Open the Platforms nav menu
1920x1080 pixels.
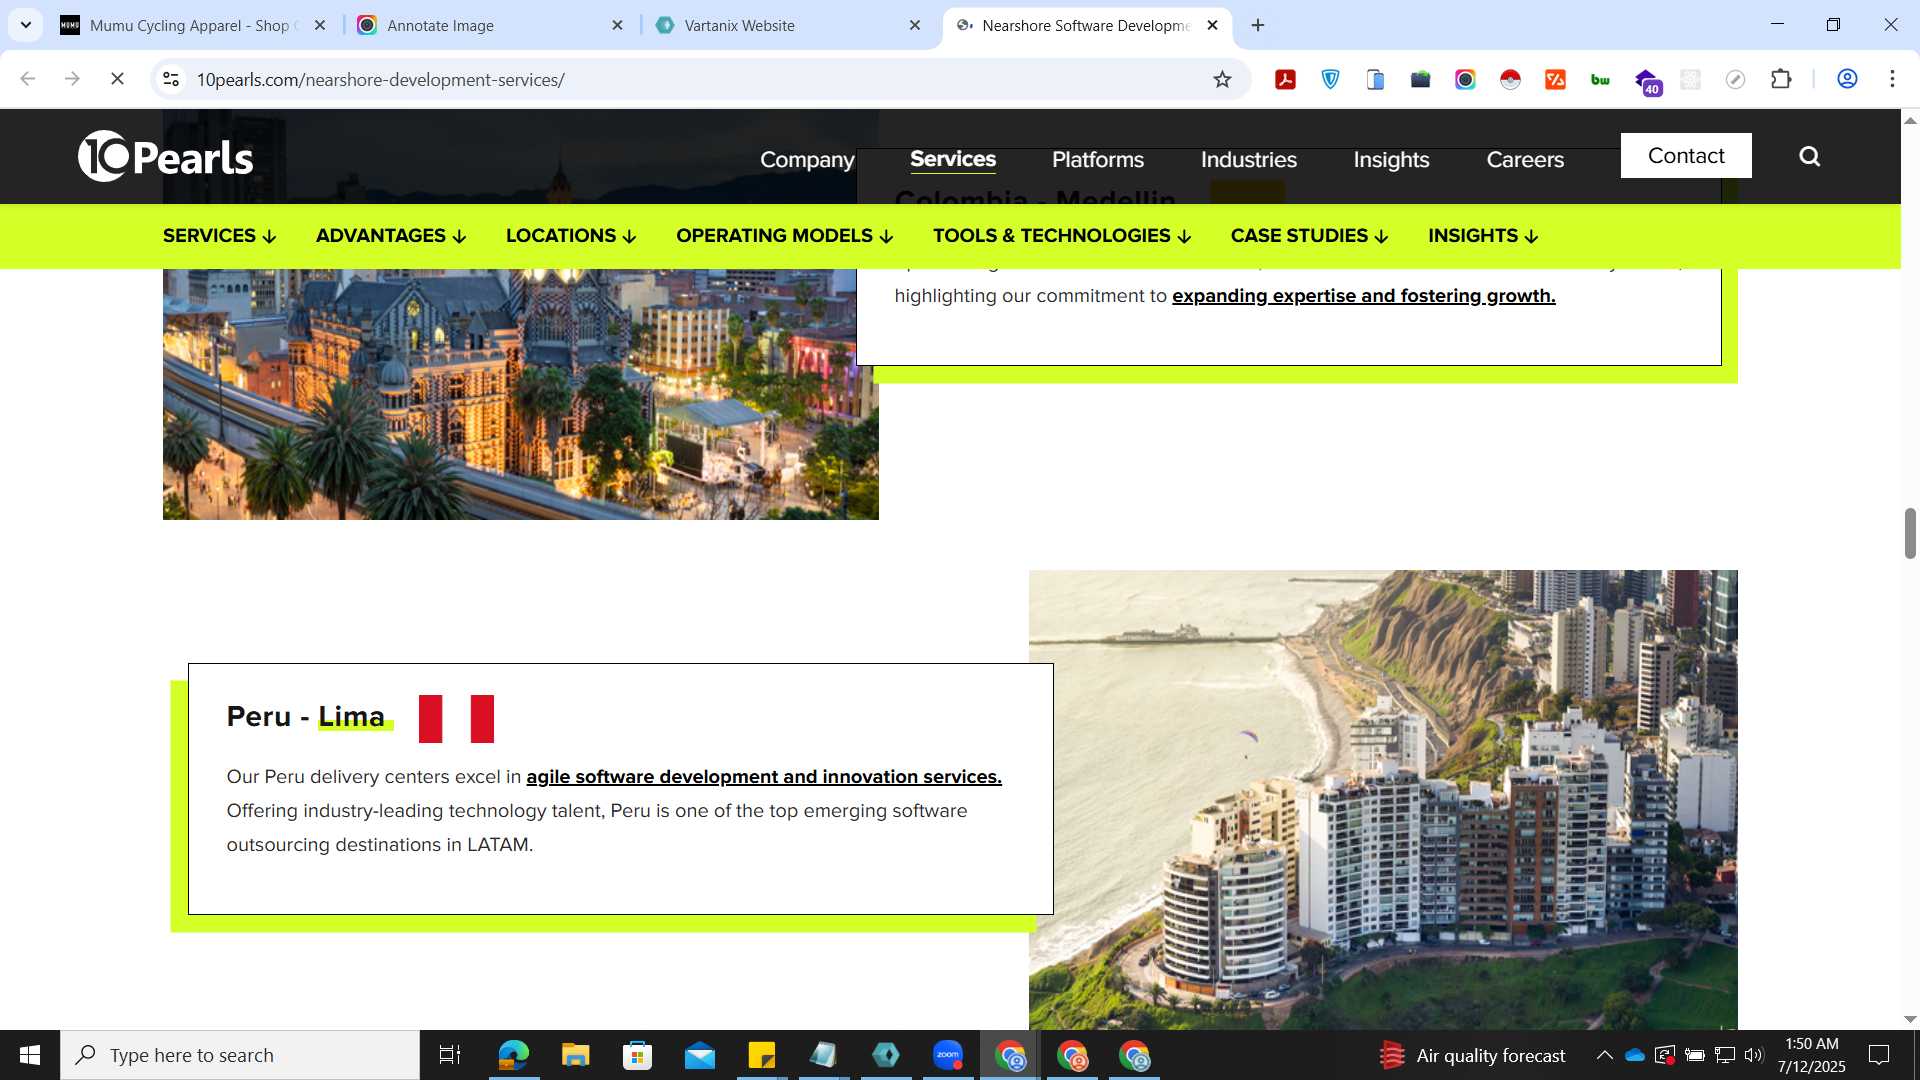tap(1098, 159)
